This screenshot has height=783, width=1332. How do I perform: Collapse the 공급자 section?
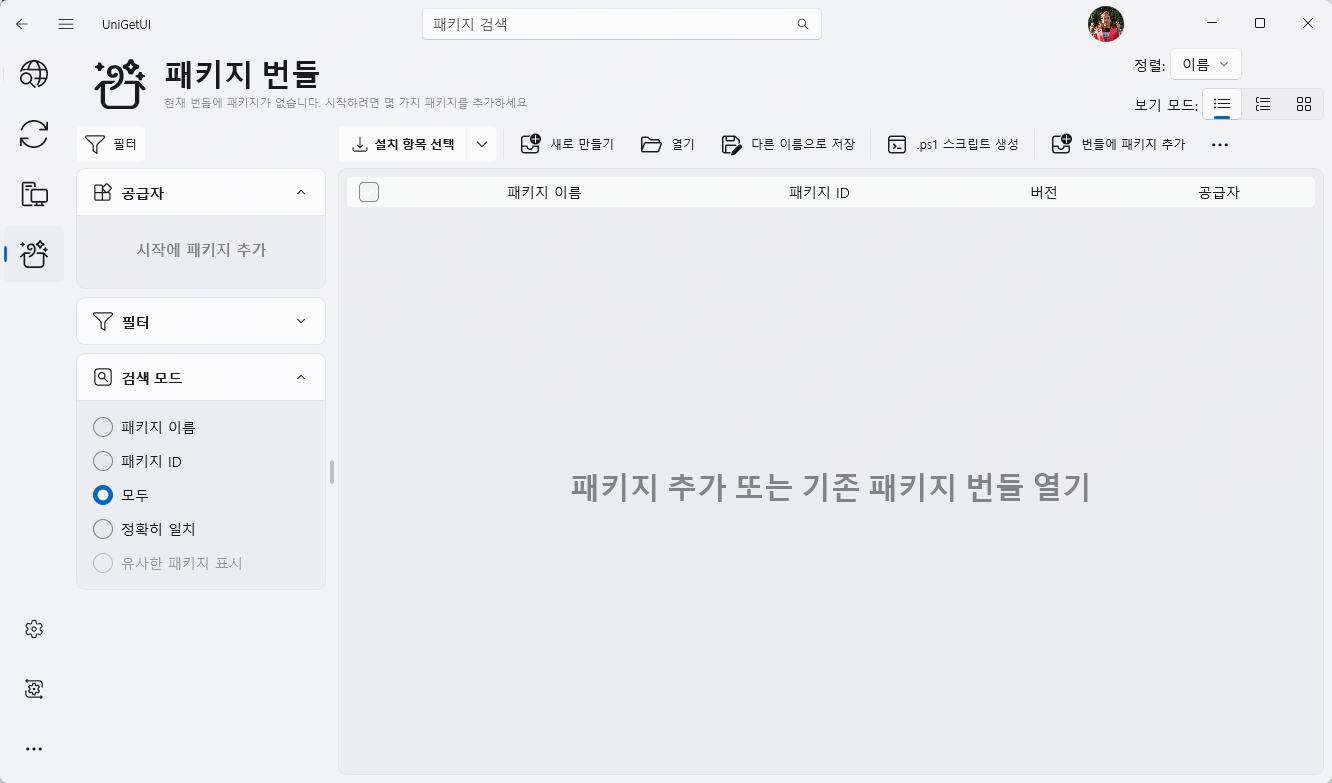tap(201, 193)
